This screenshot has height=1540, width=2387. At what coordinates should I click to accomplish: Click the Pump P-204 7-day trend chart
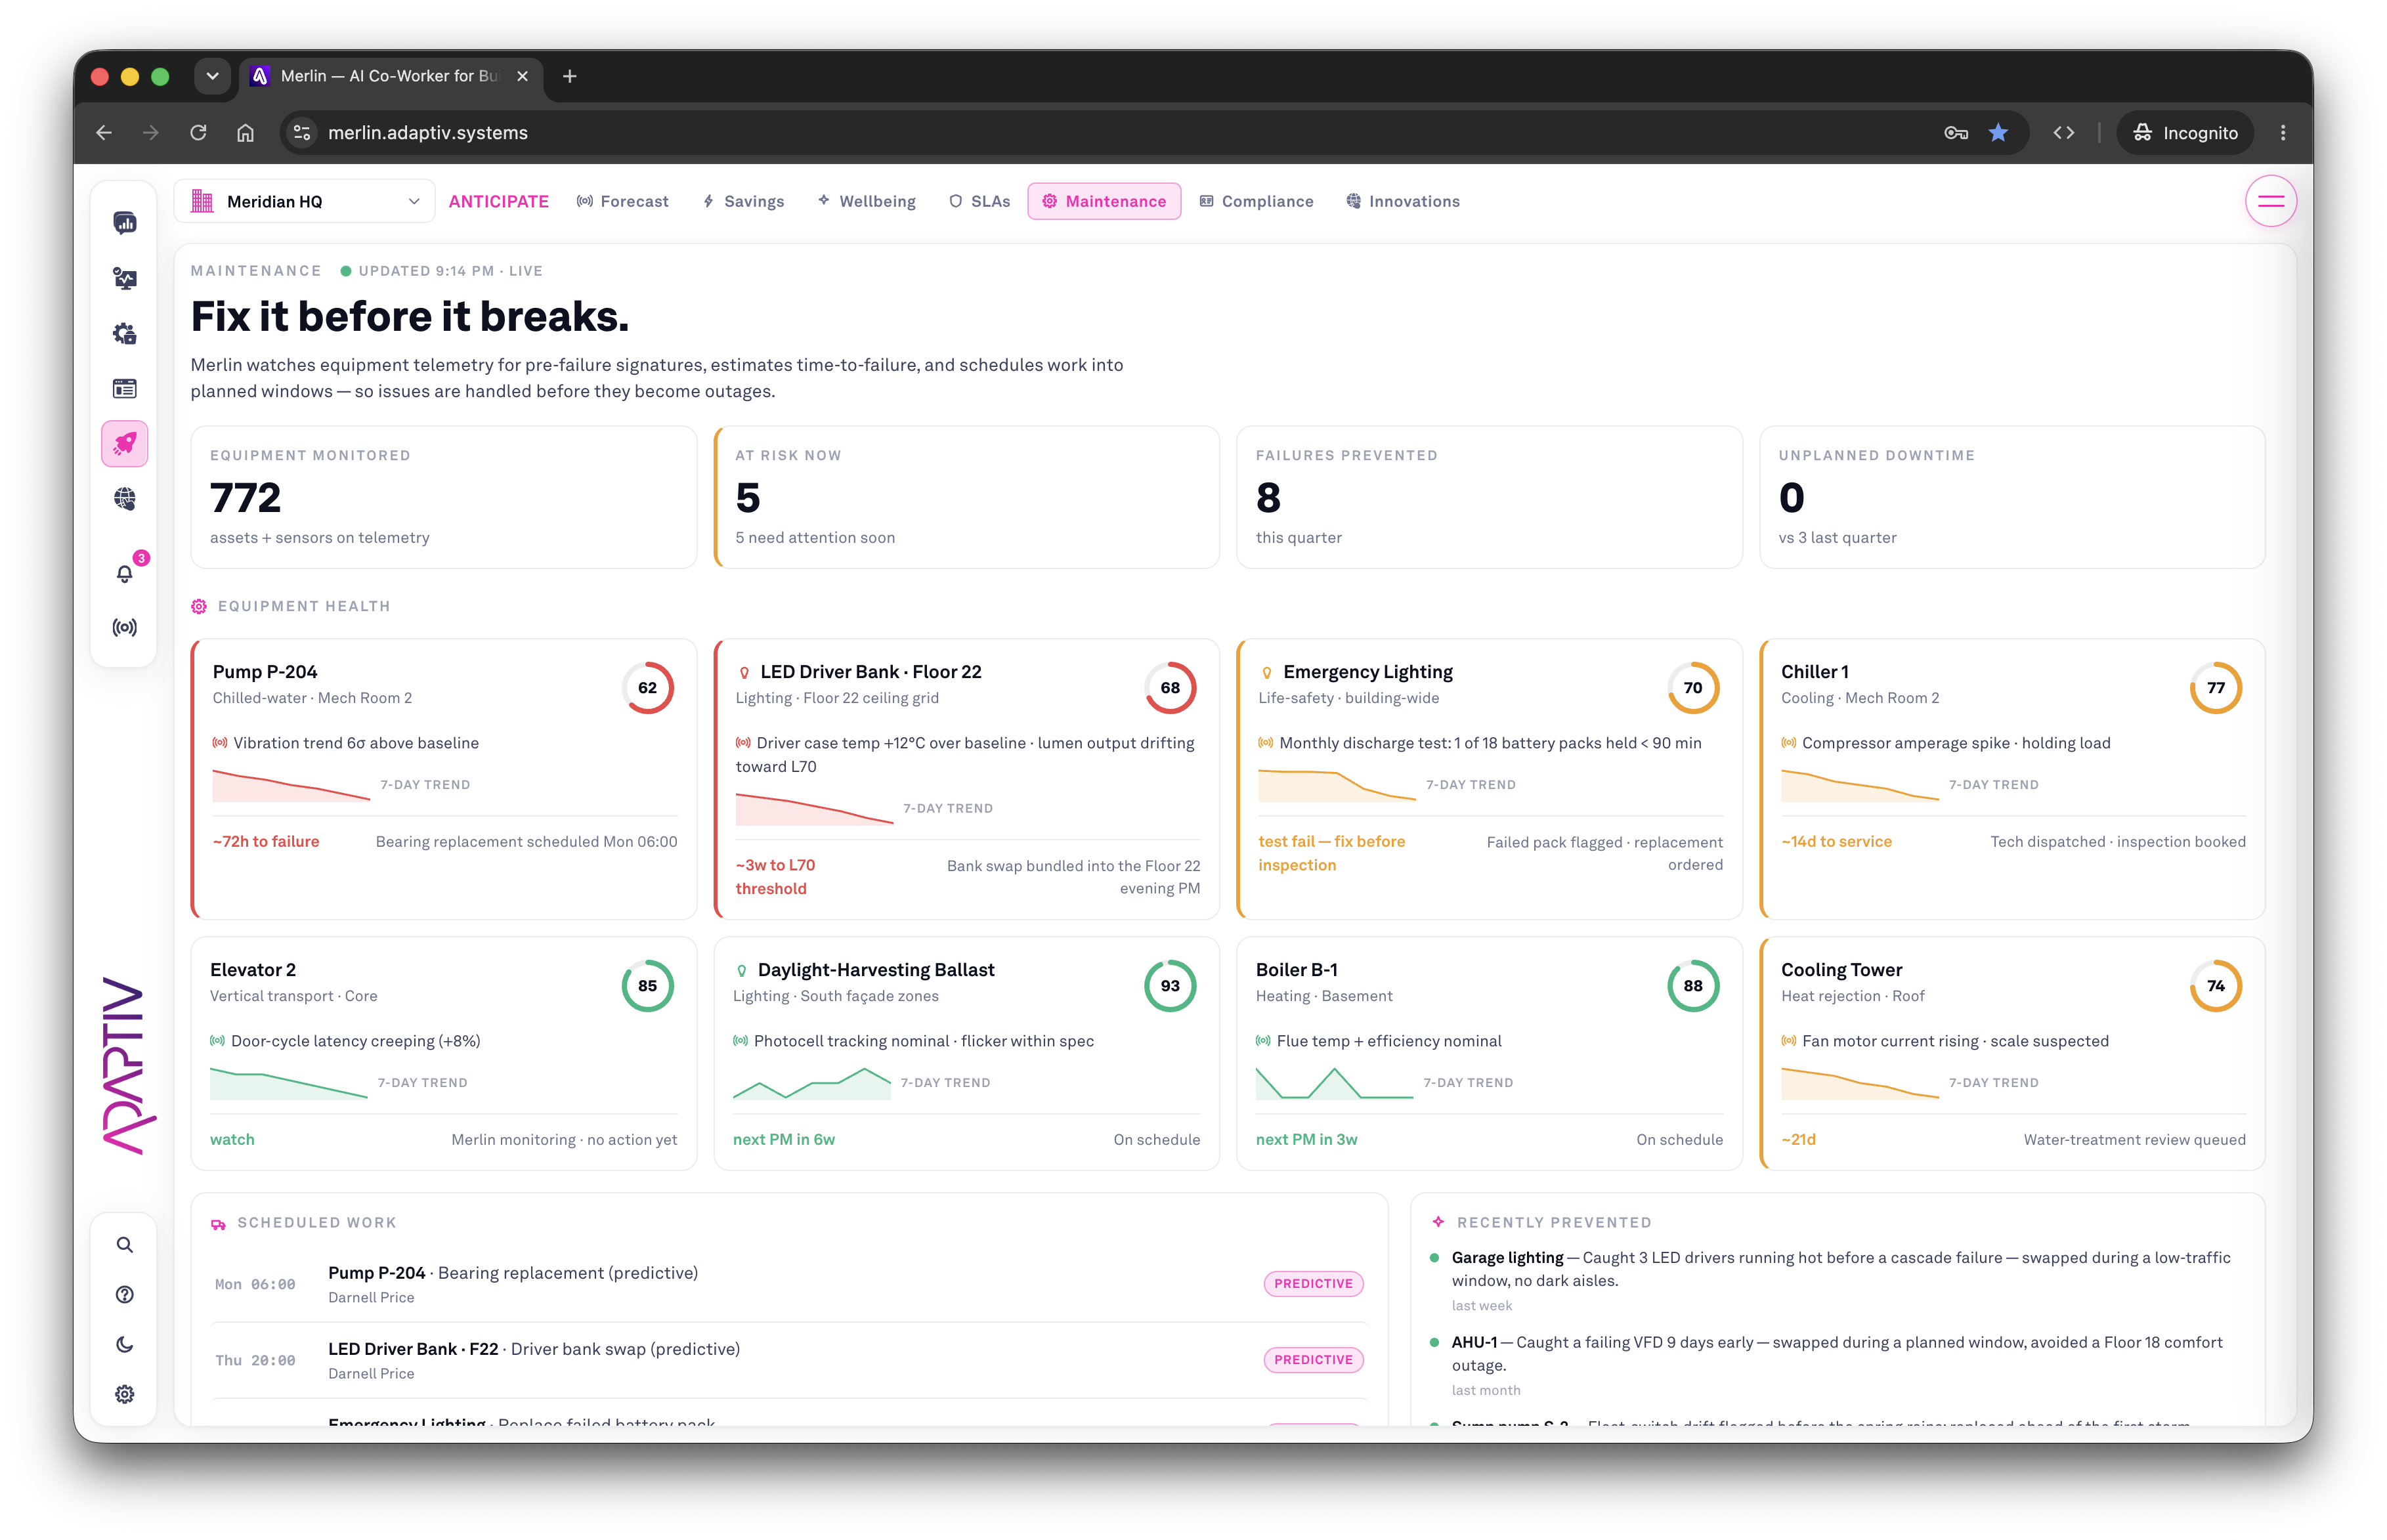(x=291, y=785)
